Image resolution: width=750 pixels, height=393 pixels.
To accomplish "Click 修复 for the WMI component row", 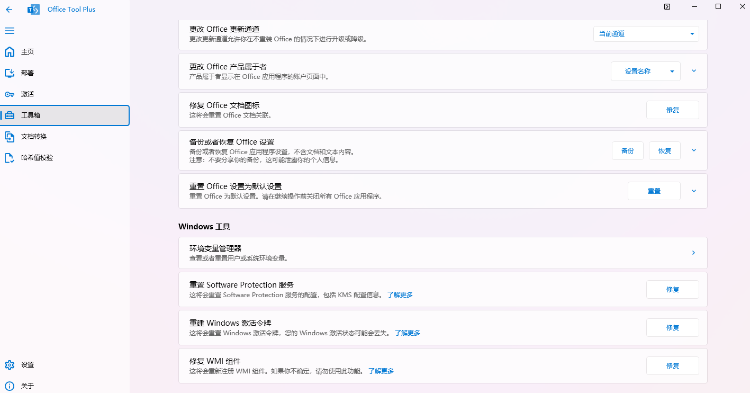I will [673, 366].
